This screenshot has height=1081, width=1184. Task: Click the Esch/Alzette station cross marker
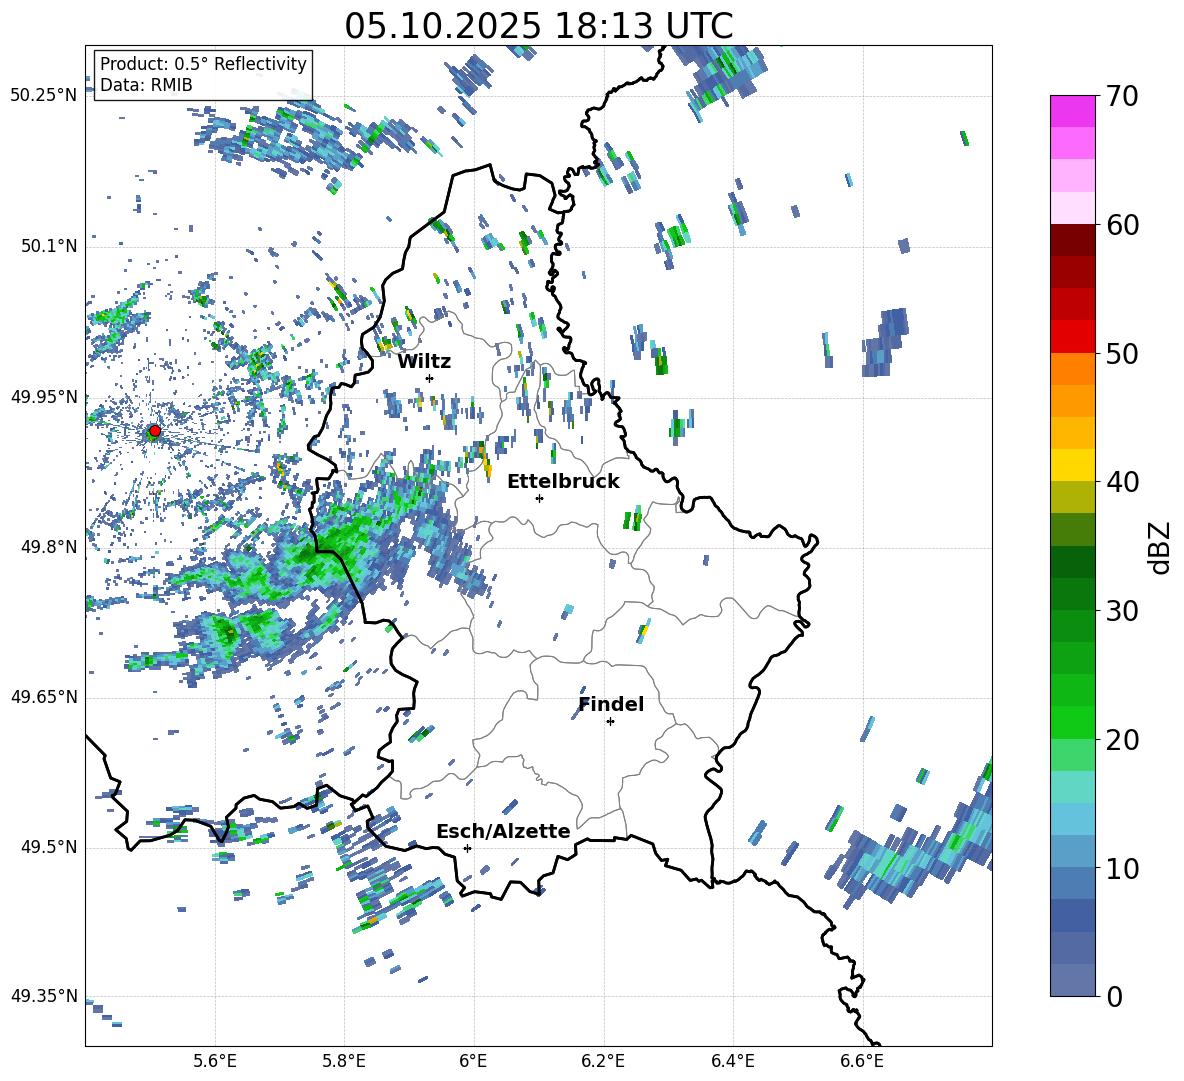coord(467,848)
